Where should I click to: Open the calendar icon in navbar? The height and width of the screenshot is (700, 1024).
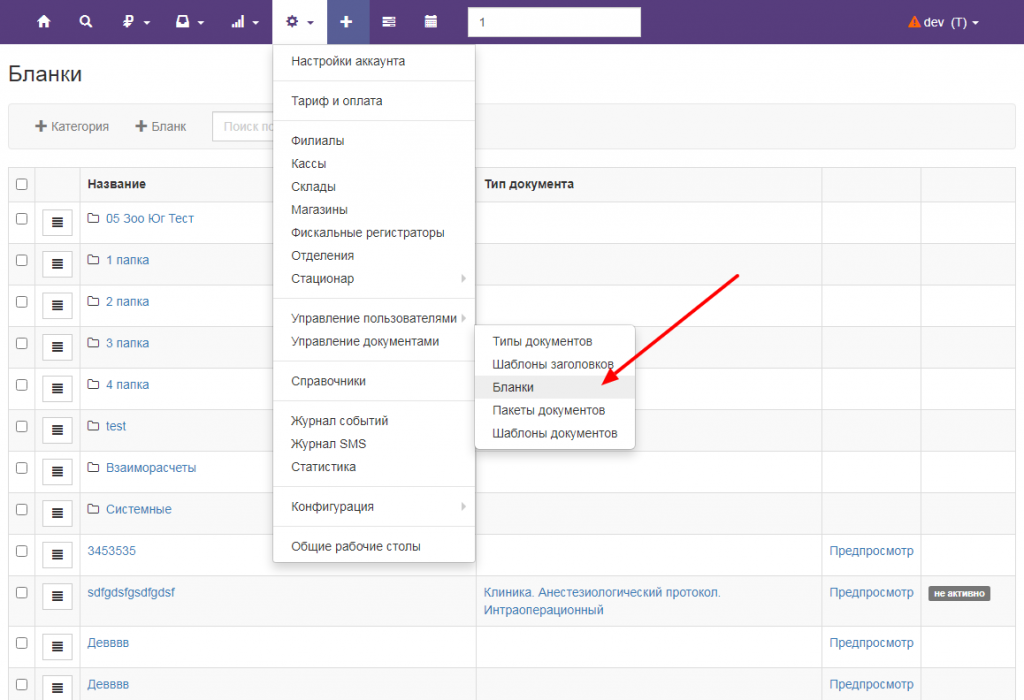(431, 22)
